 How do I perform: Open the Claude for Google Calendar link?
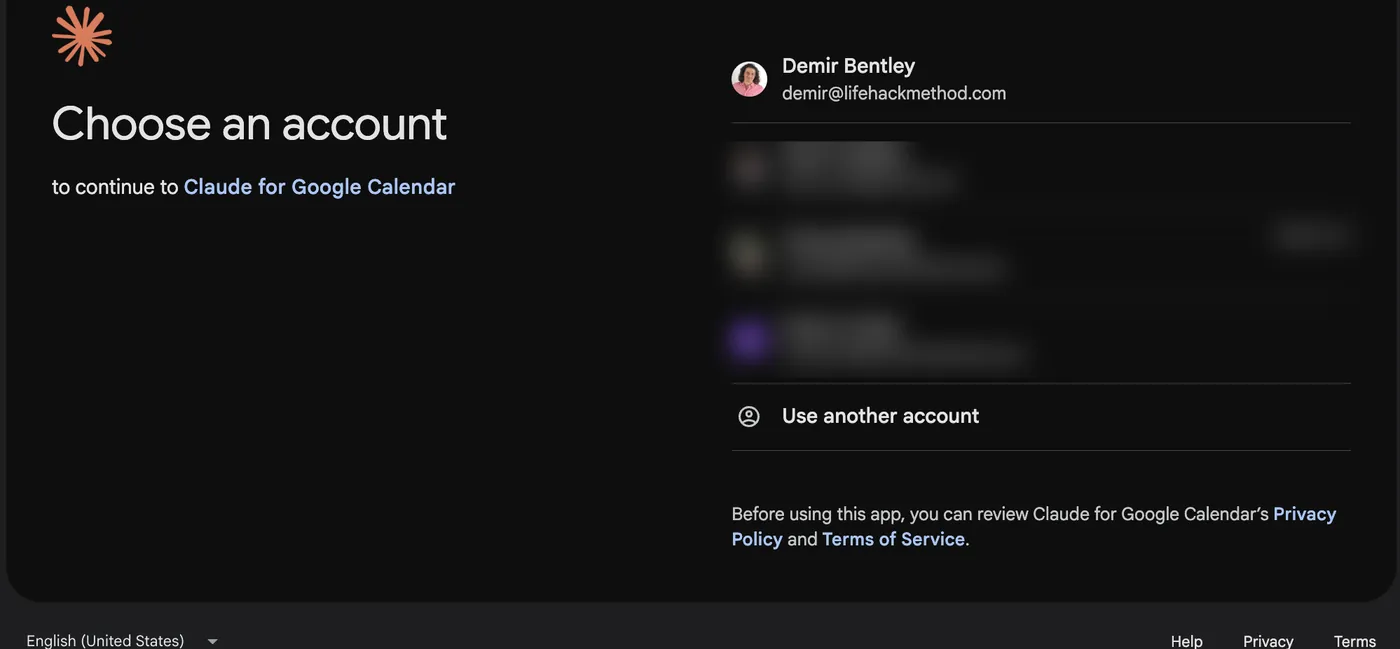(319, 187)
